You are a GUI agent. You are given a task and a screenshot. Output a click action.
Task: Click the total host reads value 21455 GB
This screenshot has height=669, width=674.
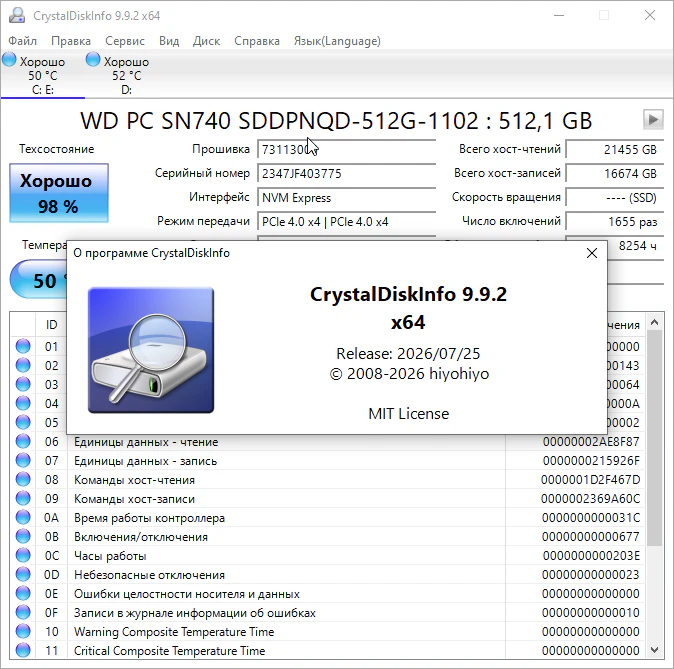(615, 149)
